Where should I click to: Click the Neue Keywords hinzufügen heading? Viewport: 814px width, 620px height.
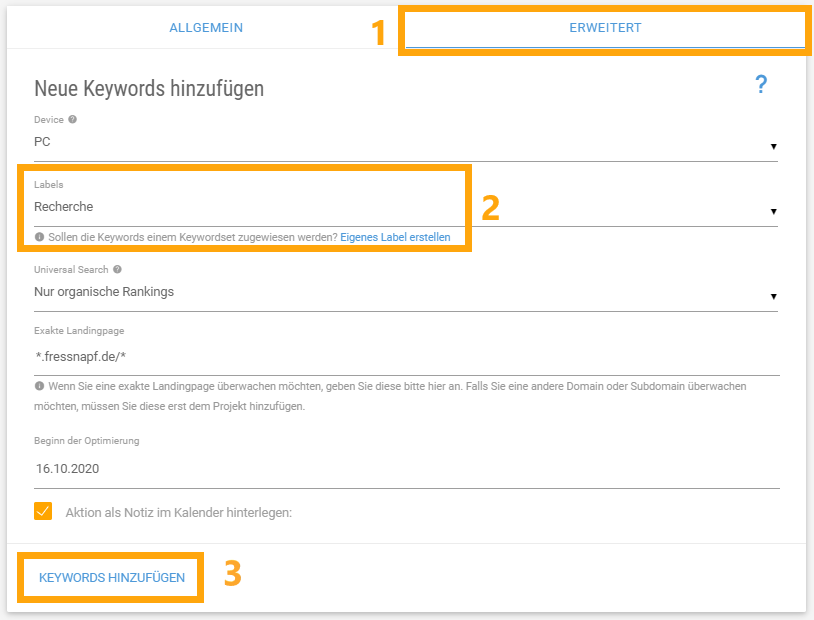tap(149, 88)
